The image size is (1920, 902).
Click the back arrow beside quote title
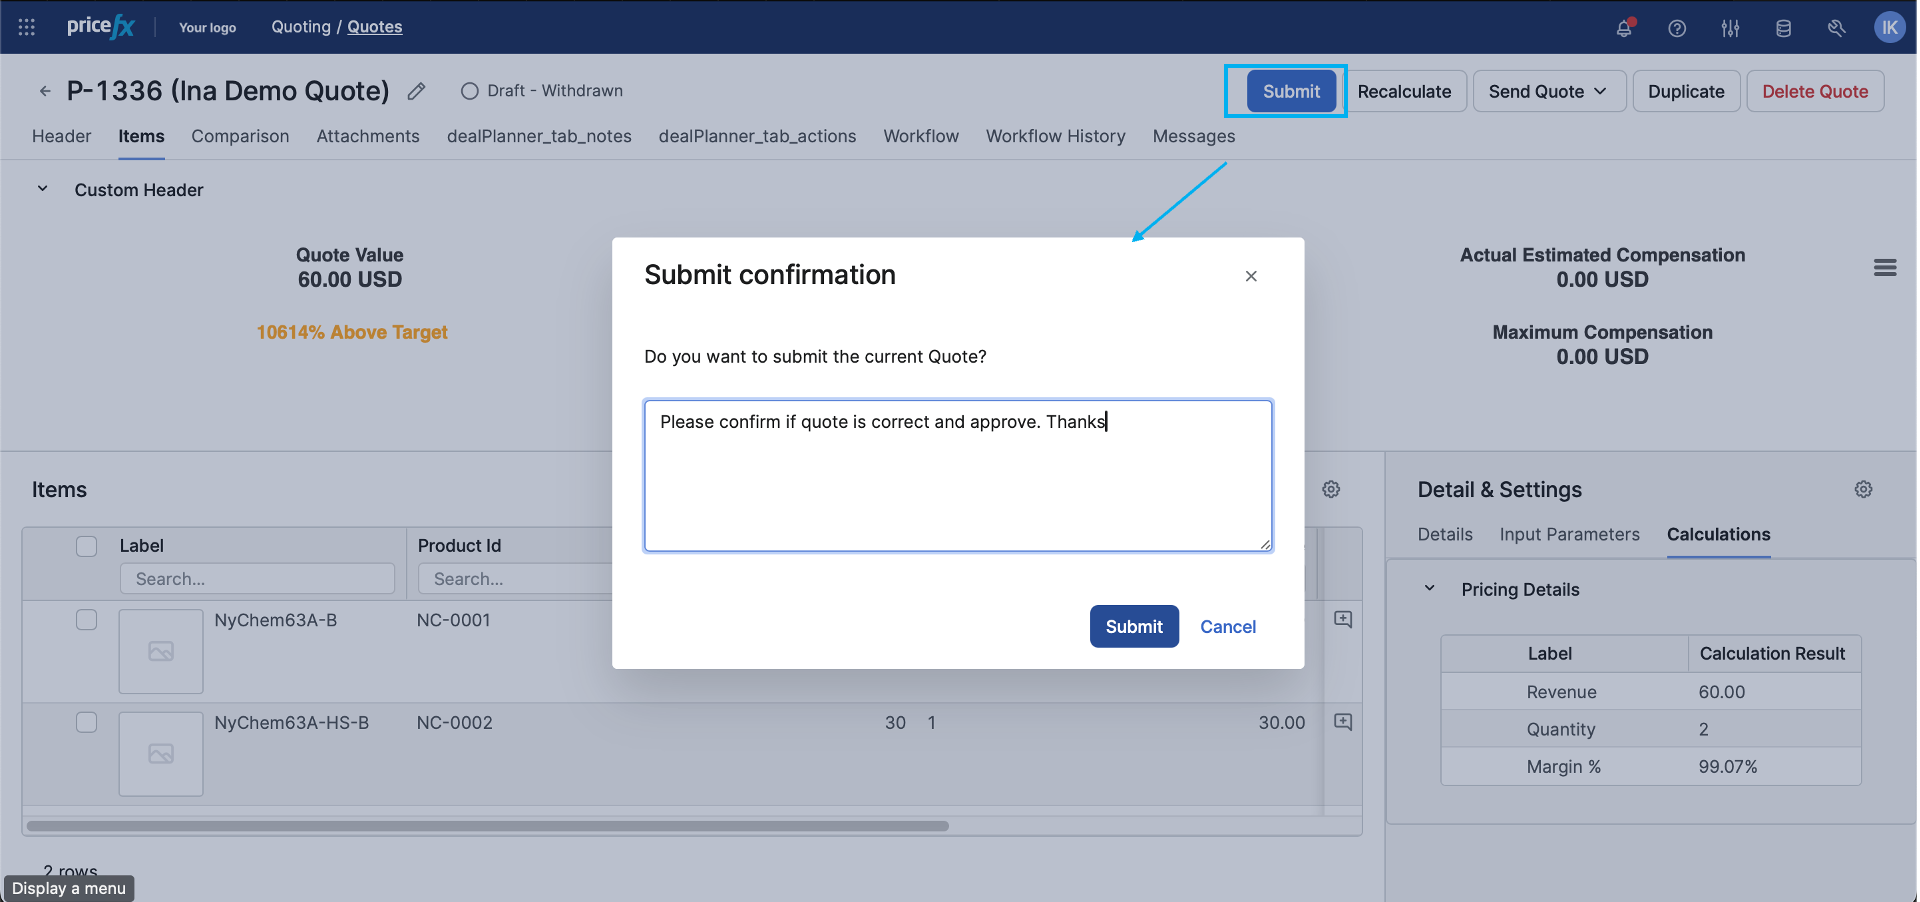45,91
